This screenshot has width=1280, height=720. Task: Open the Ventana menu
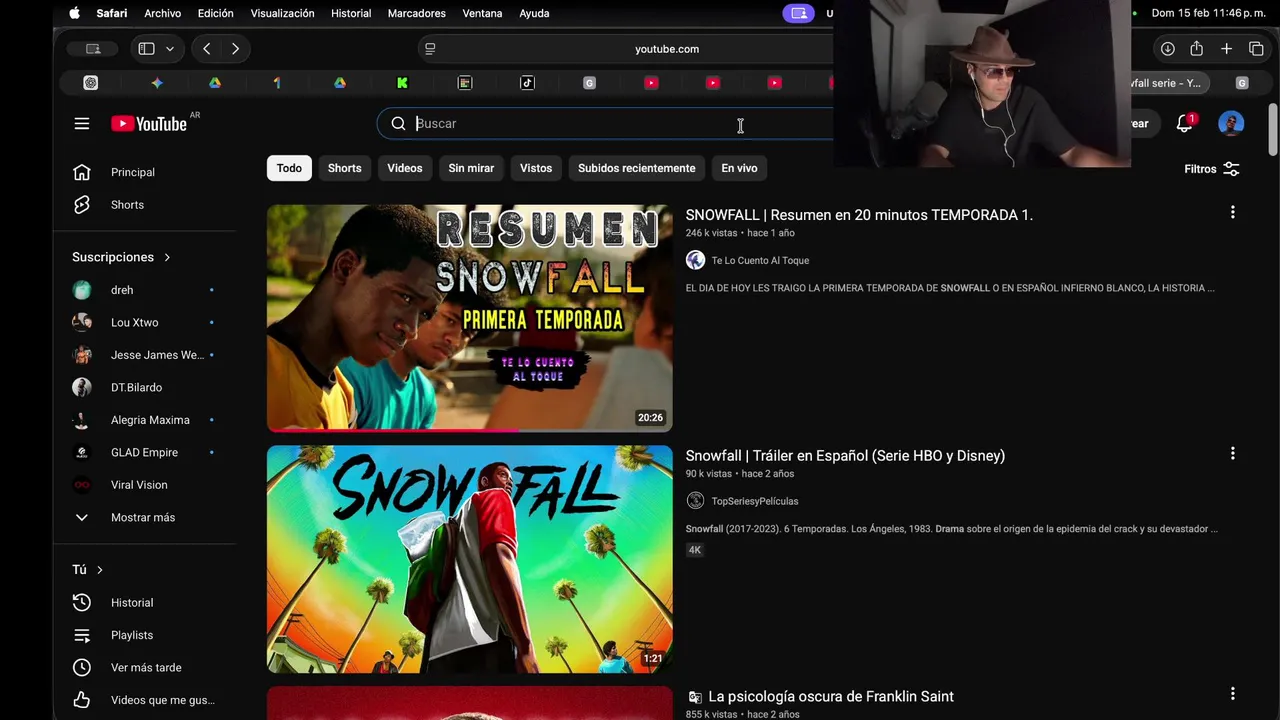point(482,13)
